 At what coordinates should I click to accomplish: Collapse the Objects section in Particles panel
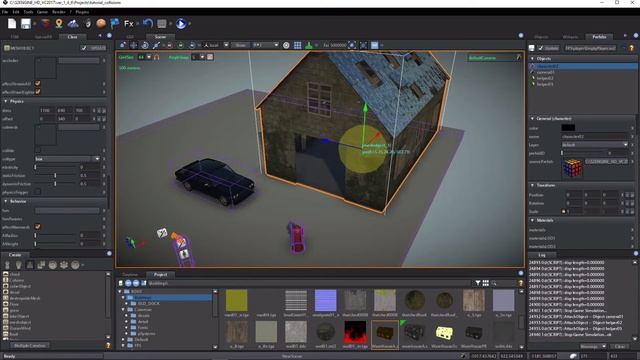[532, 59]
